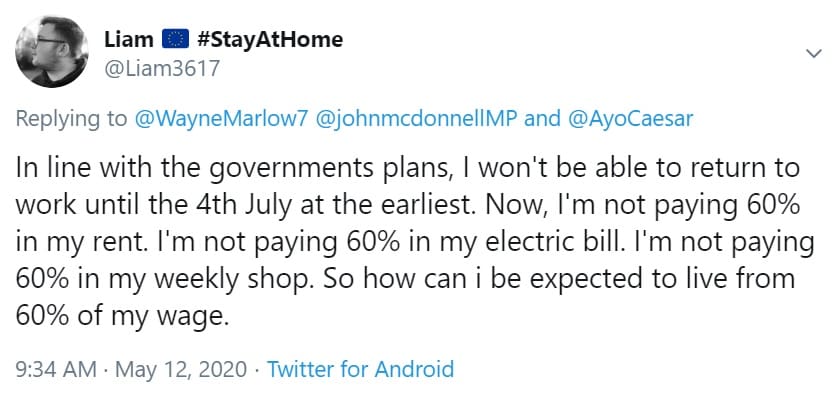
Task: Click the display name Liam
Action: pyautogui.click(x=129, y=40)
